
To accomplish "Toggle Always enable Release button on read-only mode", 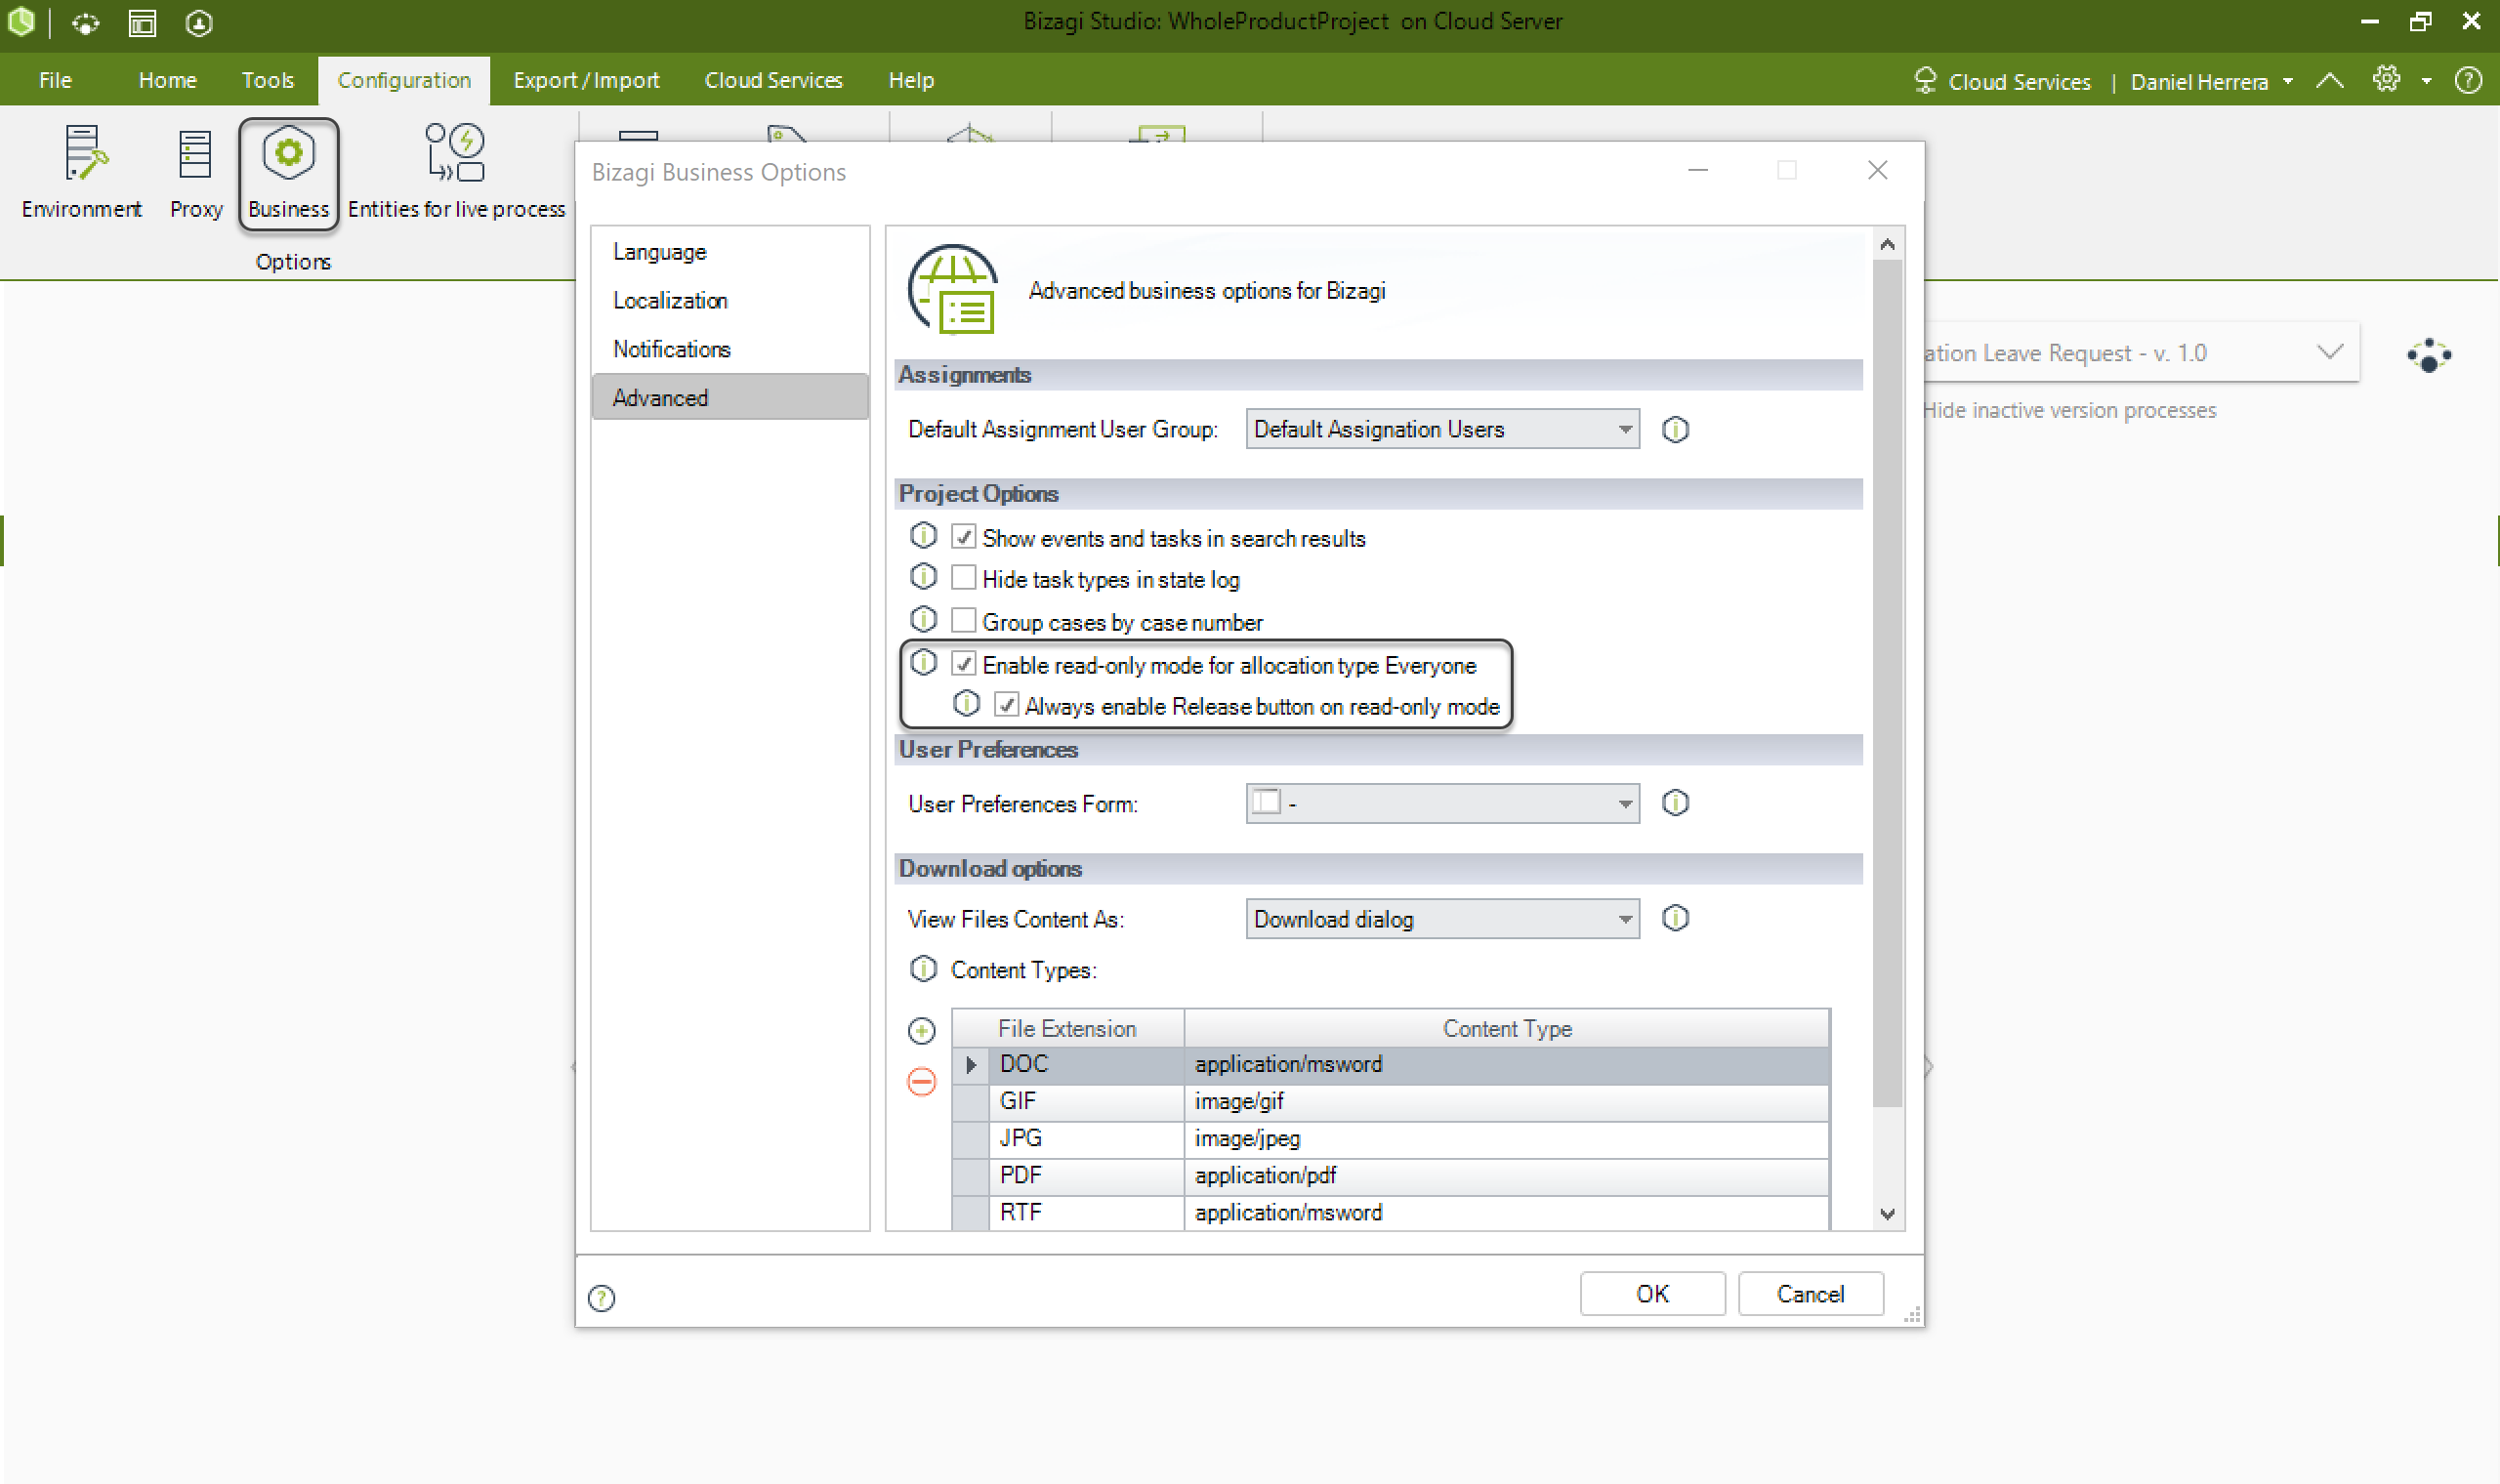I will (1006, 705).
